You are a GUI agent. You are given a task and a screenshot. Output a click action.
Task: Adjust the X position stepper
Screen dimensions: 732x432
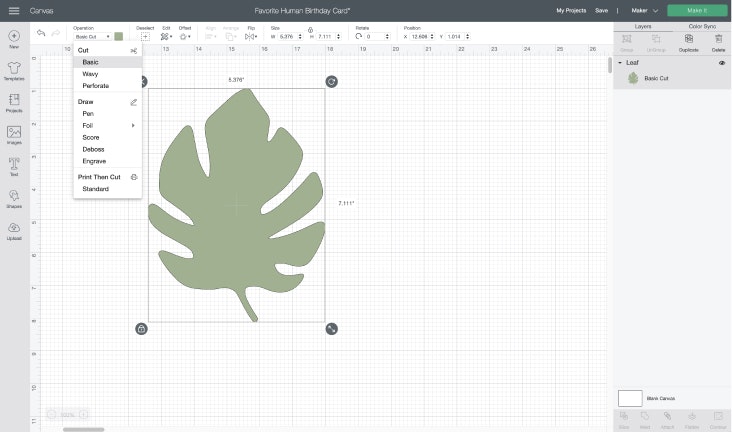pyautogui.click(x=432, y=36)
